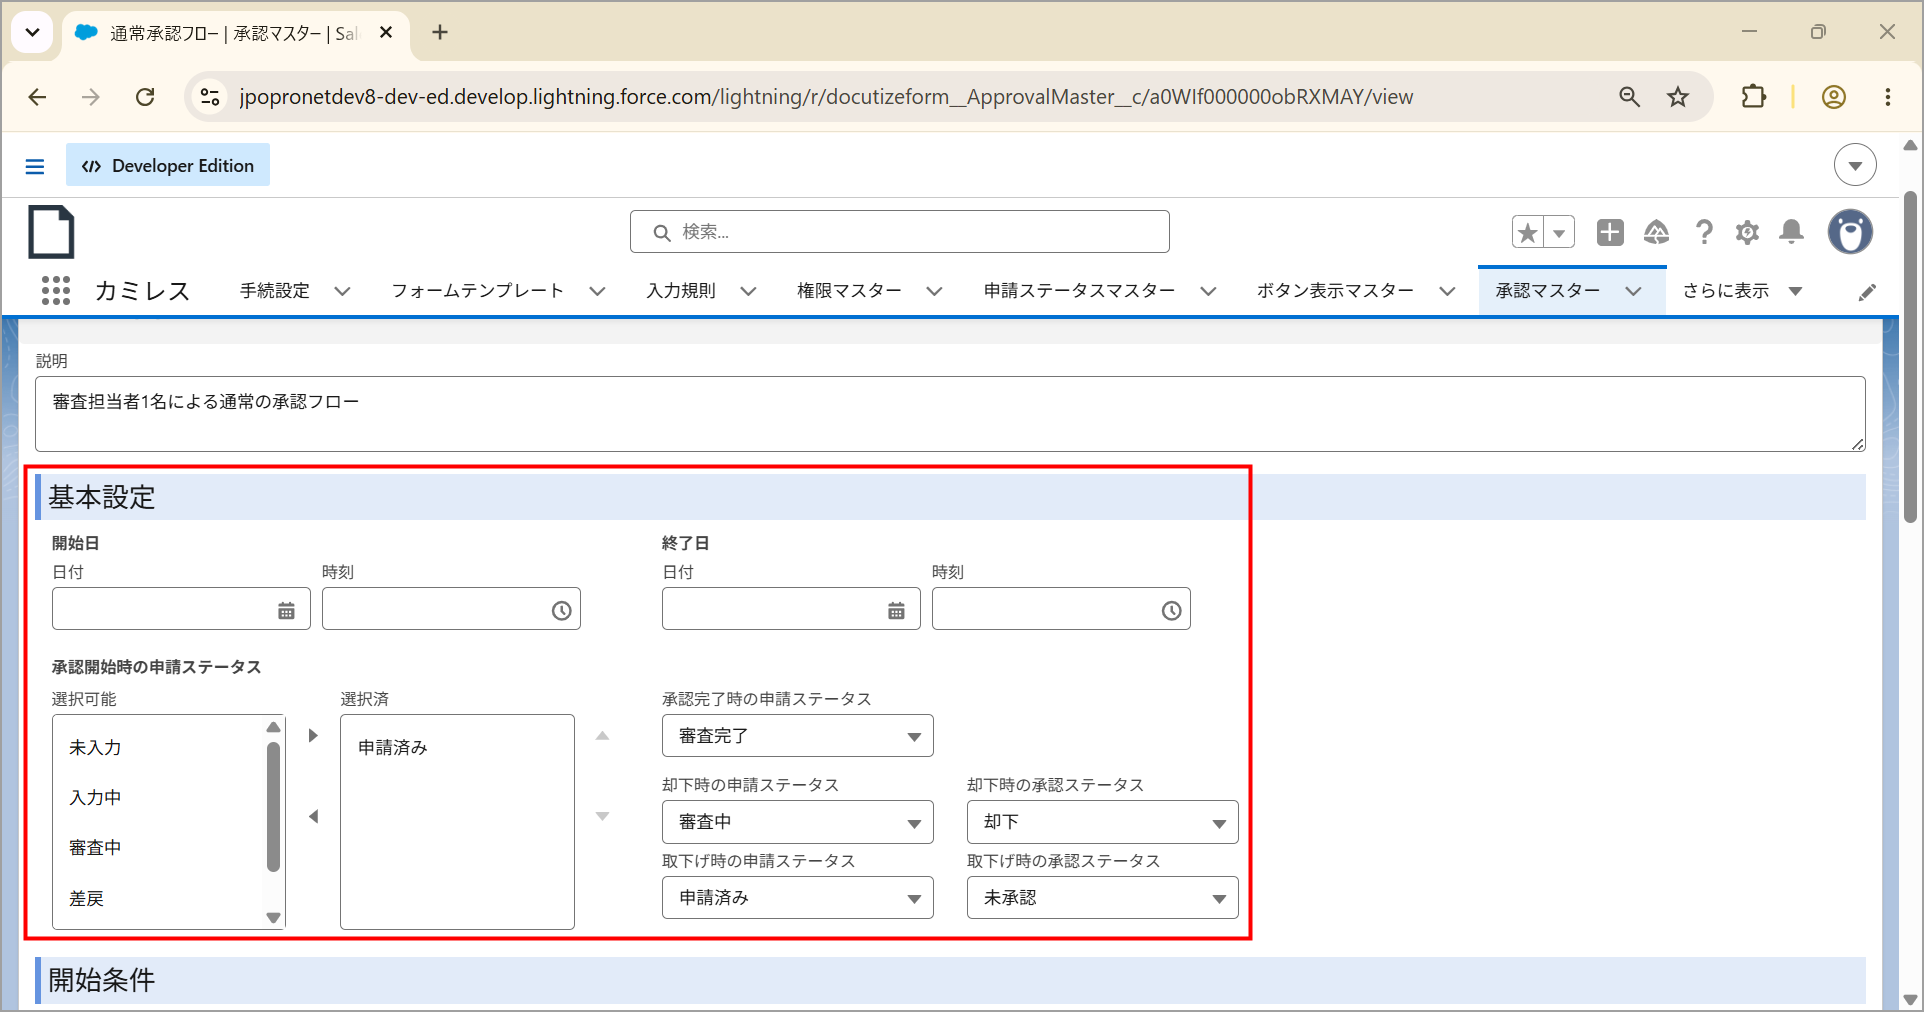This screenshot has height=1012, width=1924.
Task: Expand the 承認マスター tab chevron
Action: coord(1633,291)
